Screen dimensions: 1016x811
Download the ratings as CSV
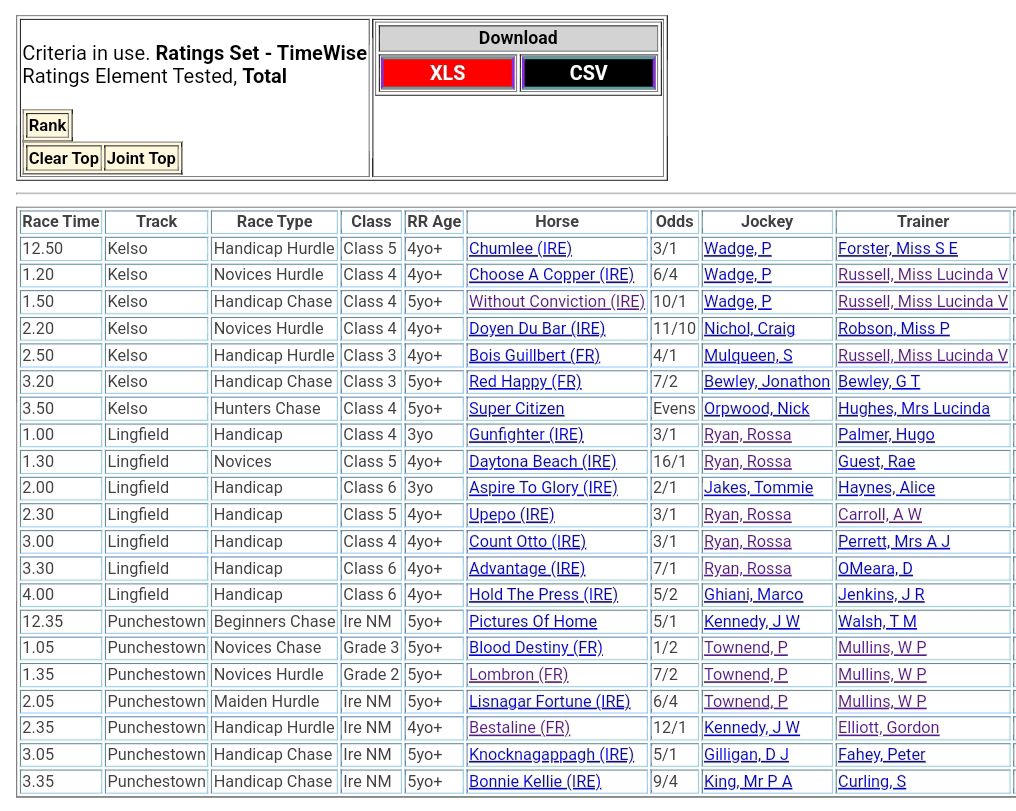tap(588, 73)
